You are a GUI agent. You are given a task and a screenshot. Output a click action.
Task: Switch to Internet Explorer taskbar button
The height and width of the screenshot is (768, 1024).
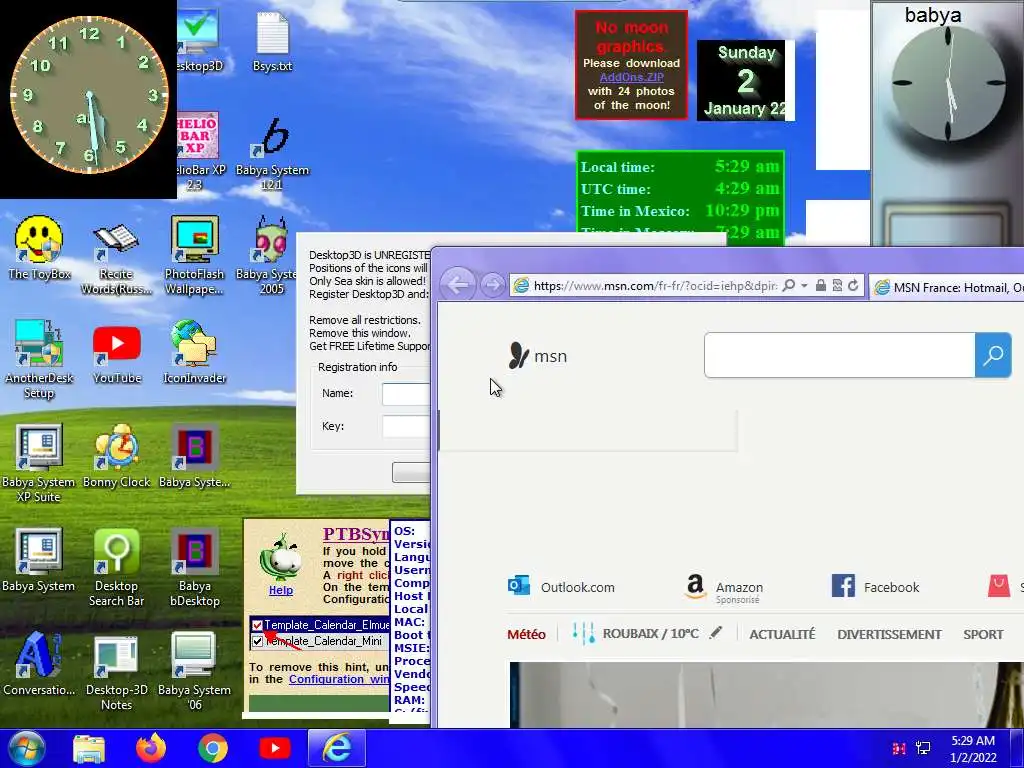pyautogui.click(x=337, y=748)
